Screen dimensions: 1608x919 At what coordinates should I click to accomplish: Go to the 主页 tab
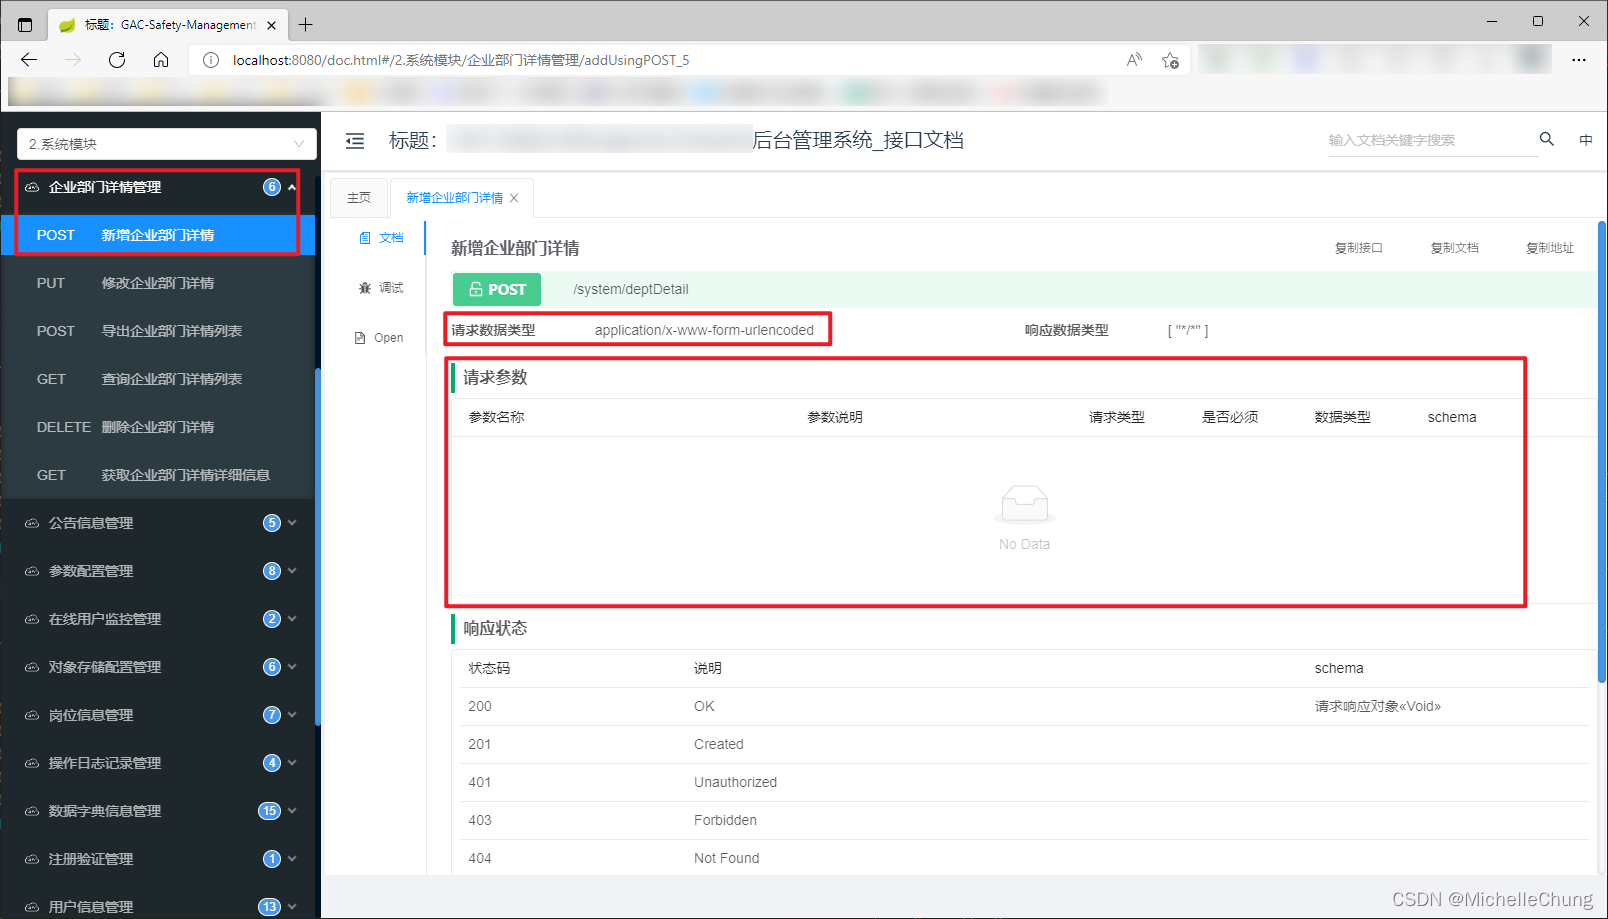coord(359,198)
